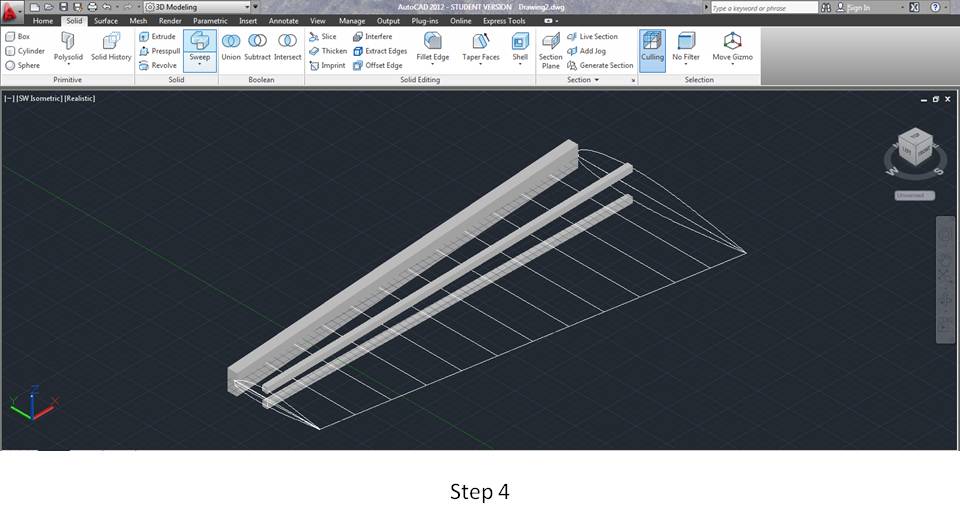
Task: Open the Parametric ribbon tab
Action: pyautogui.click(x=210, y=21)
